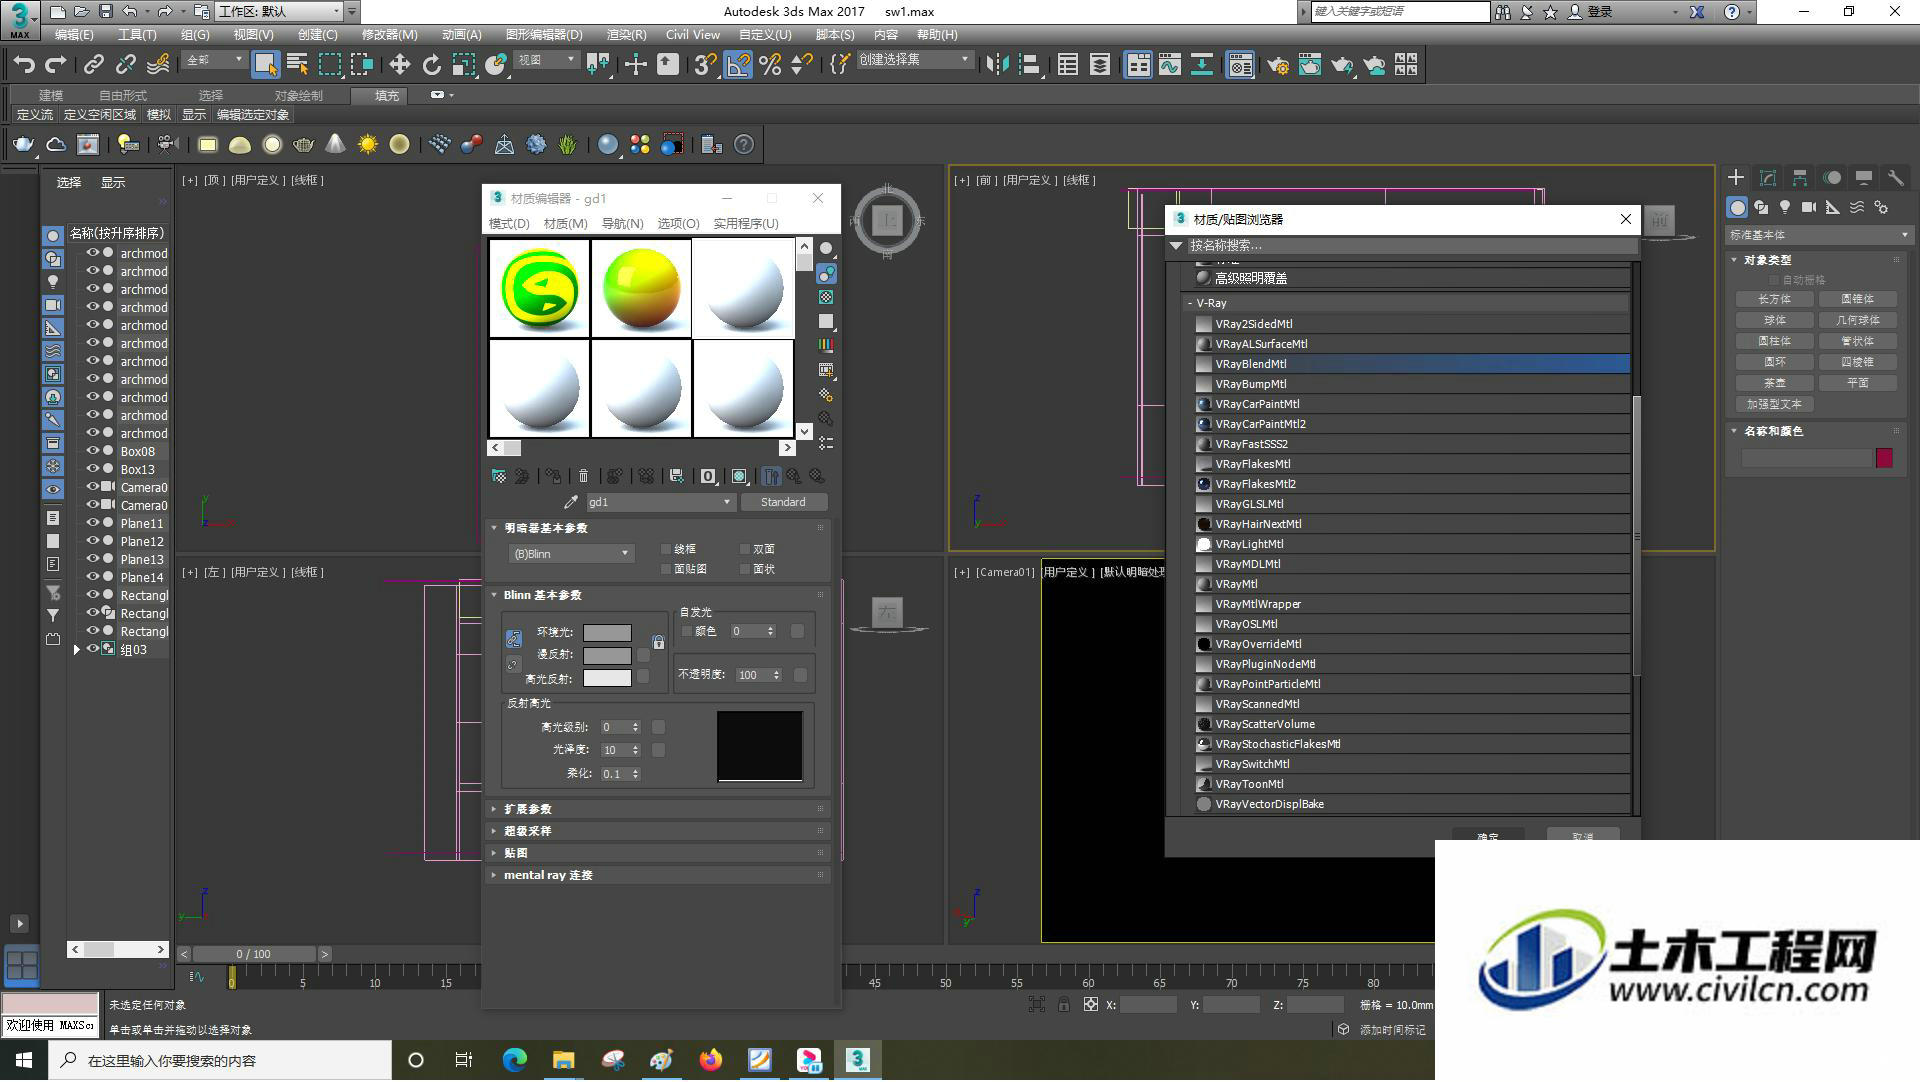Open the 实用程序(U) menu in material editor
Screen dimensions: 1920x1082
745,223
